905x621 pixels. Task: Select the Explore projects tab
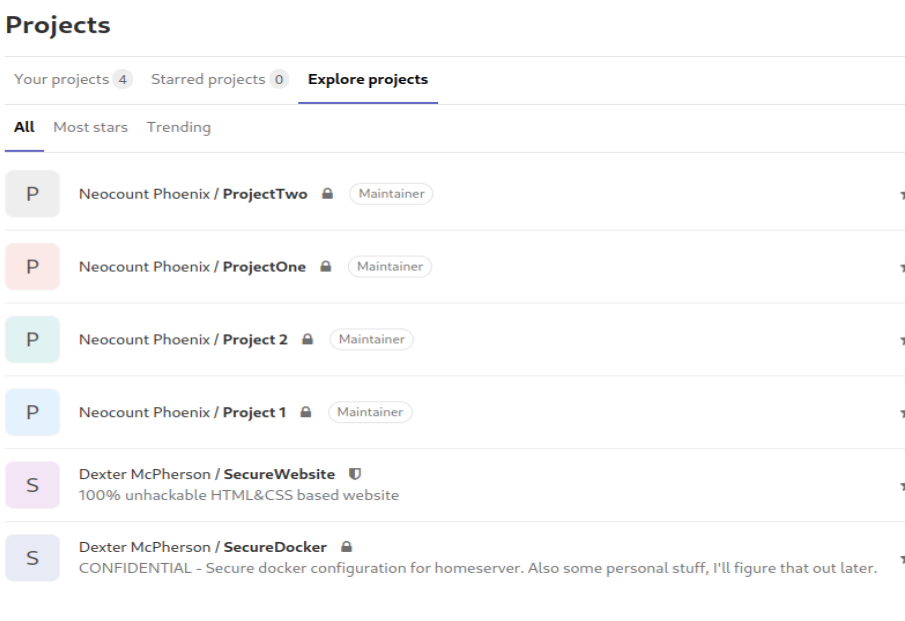coord(367,80)
